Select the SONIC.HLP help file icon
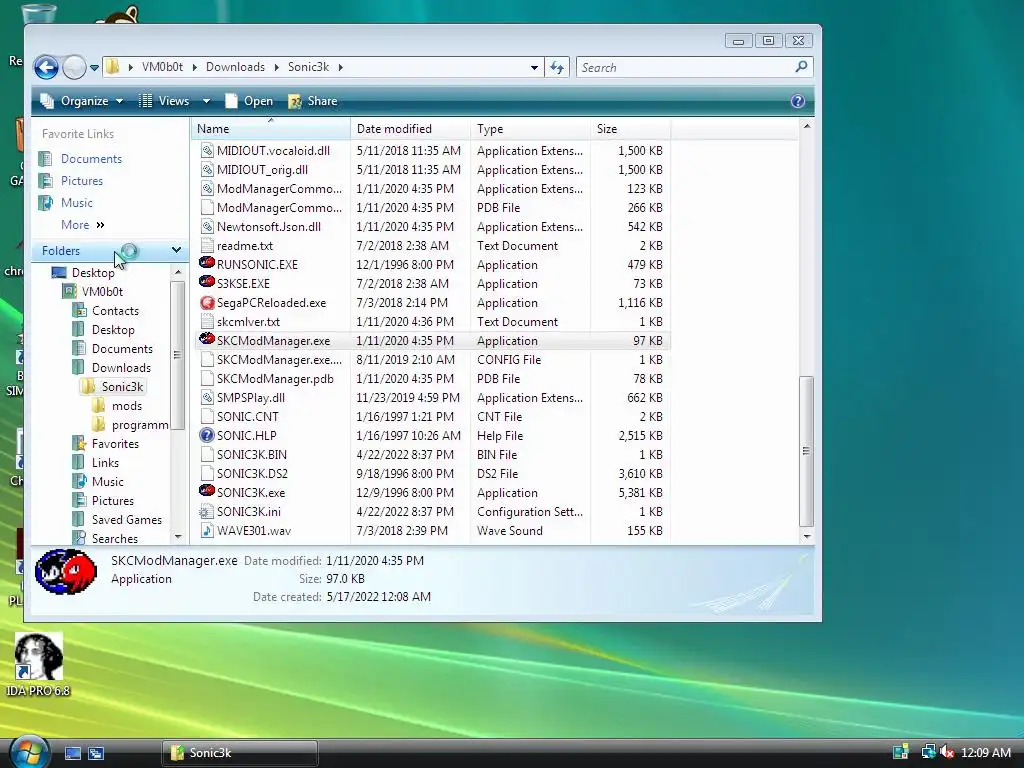 tap(207, 435)
